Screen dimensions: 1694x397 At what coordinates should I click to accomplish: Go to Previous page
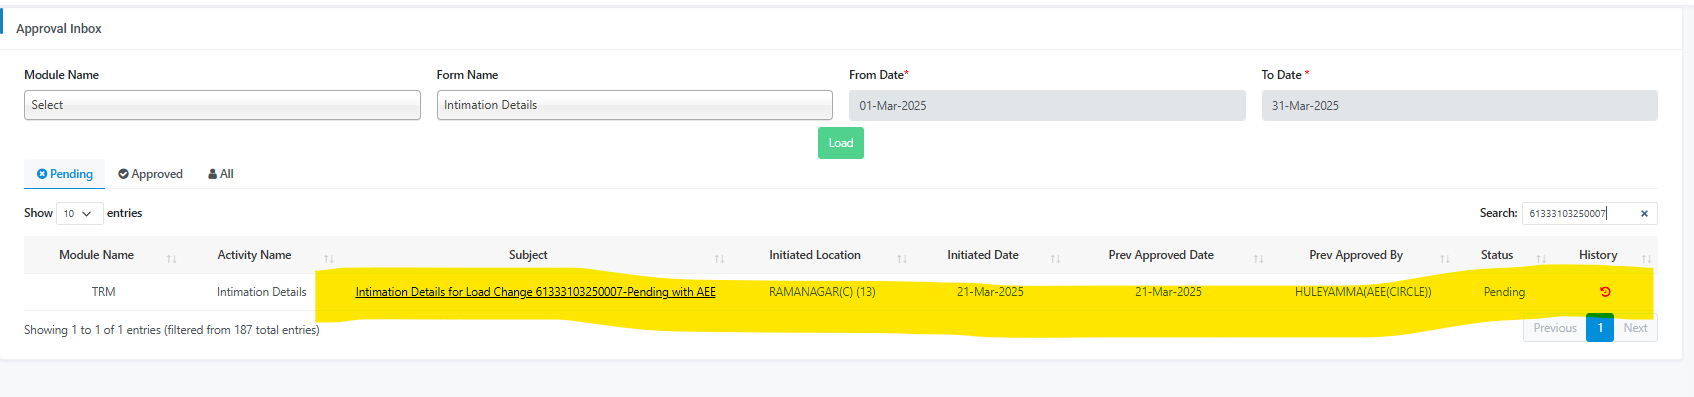coord(1555,328)
